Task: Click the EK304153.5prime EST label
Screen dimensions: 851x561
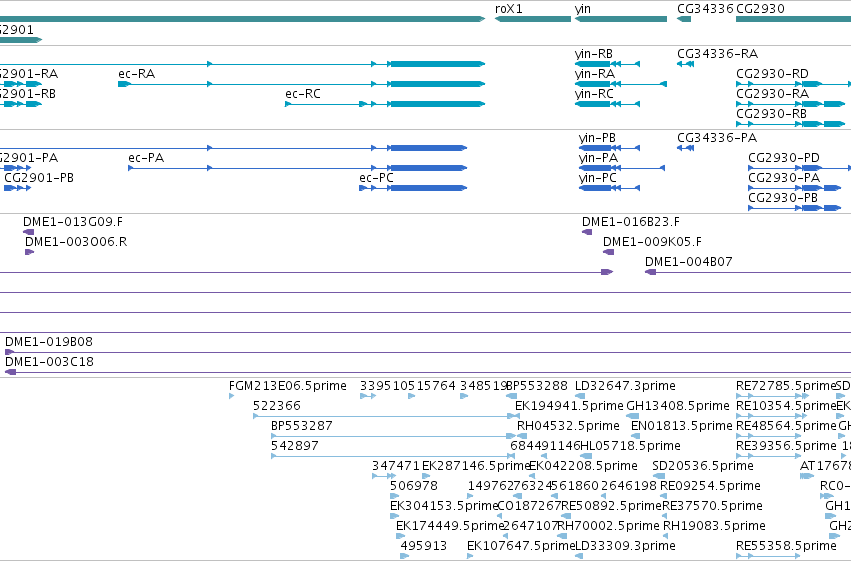Action: click(x=444, y=506)
